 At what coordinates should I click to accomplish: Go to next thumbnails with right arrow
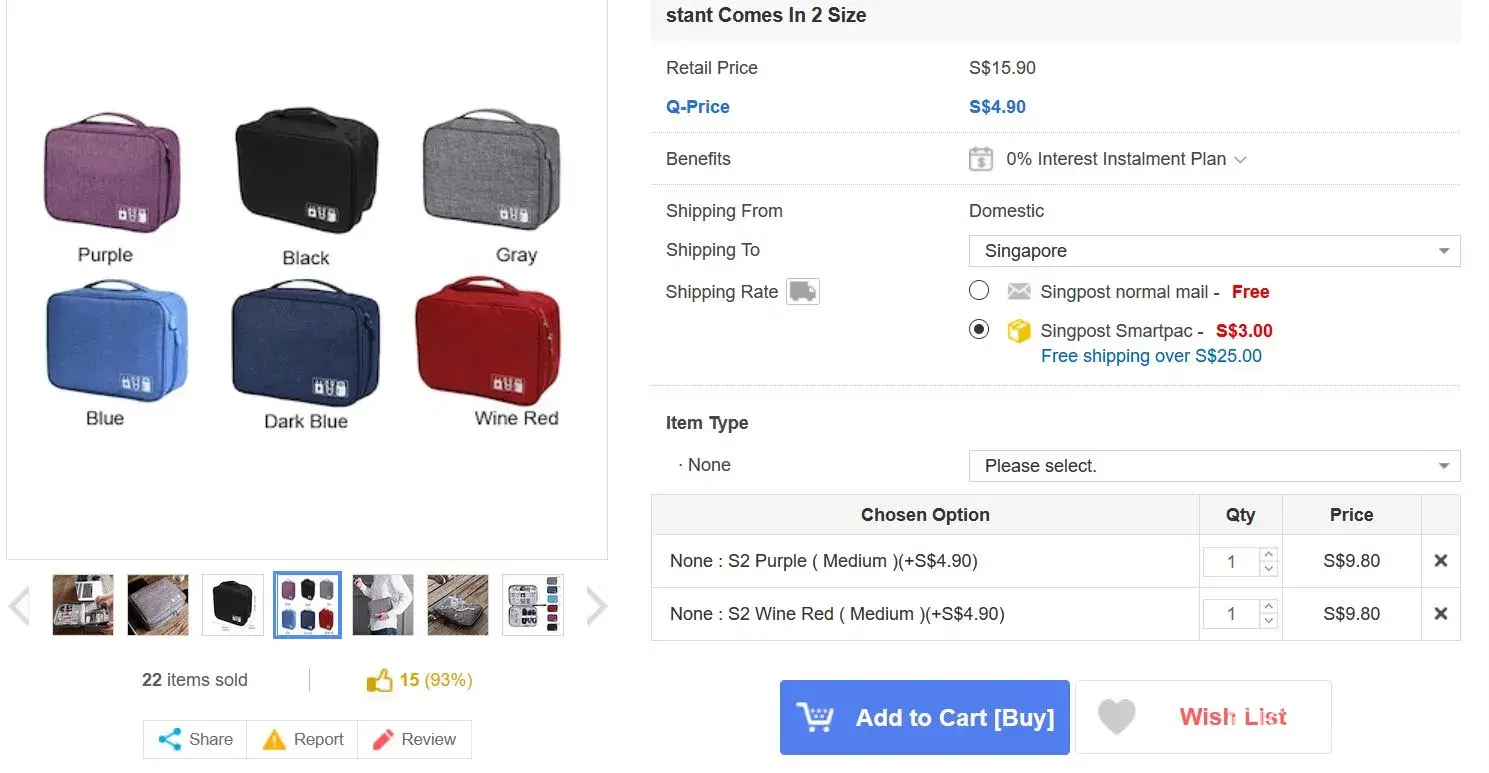tap(596, 605)
